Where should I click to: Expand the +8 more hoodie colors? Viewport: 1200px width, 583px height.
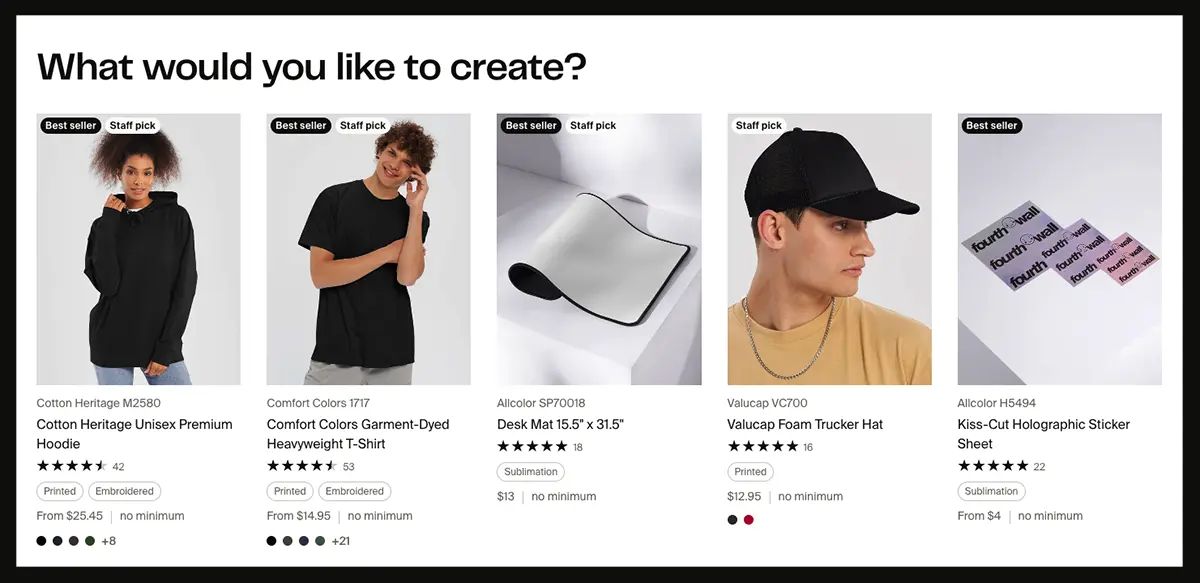(x=109, y=541)
